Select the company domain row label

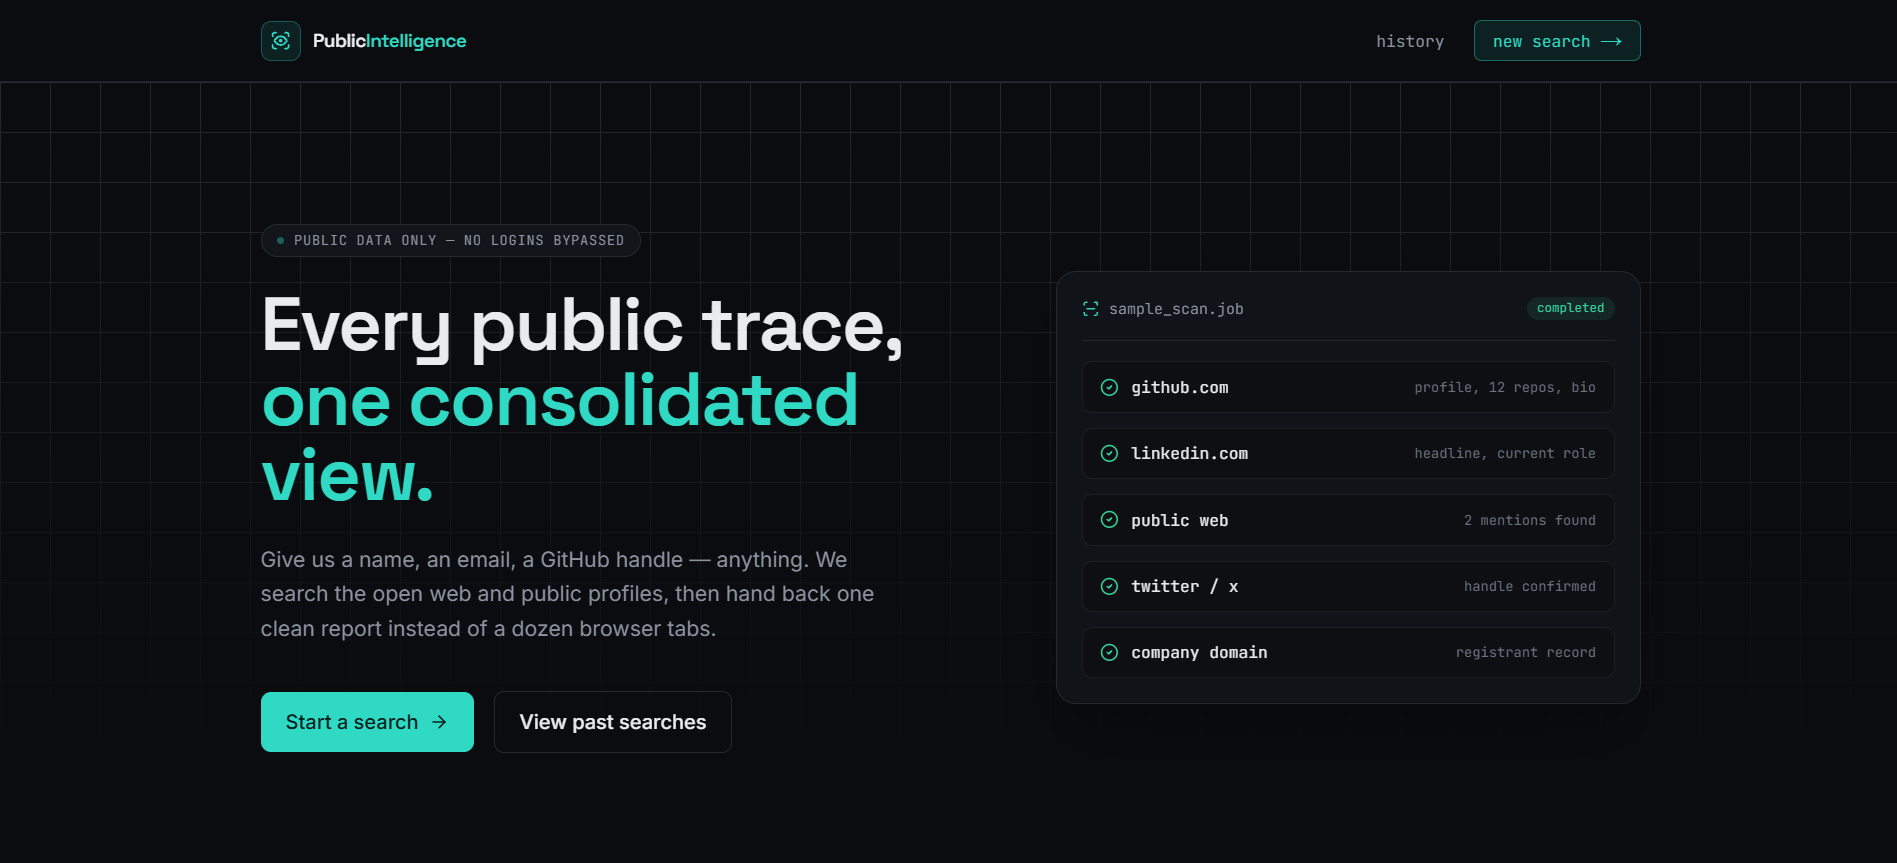[x=1199, y=653]
